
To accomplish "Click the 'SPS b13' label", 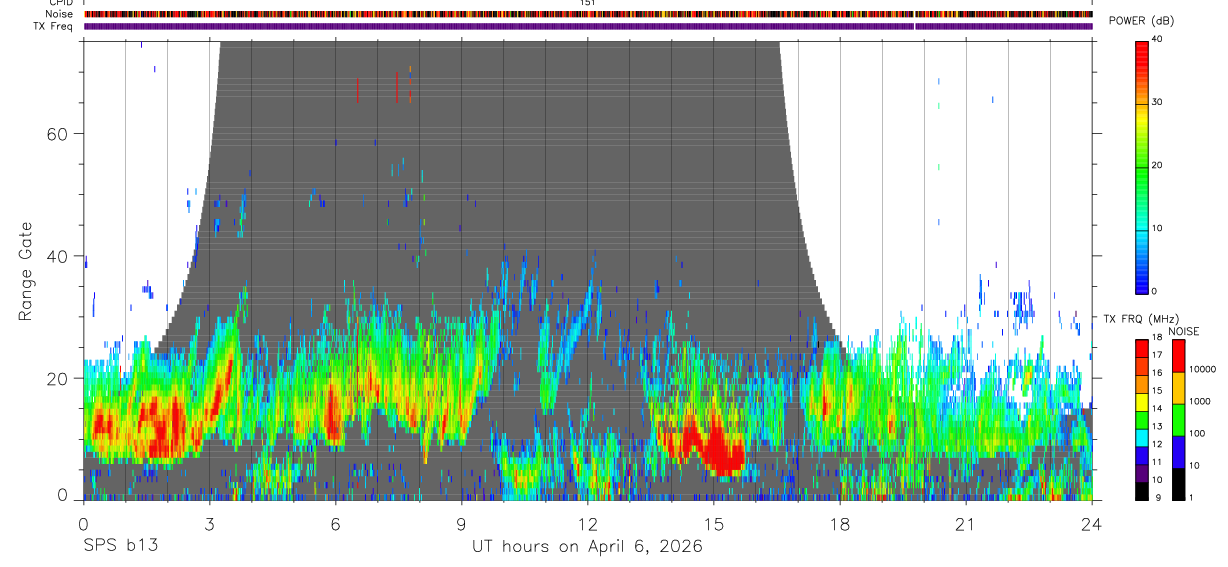I will 120,546.
